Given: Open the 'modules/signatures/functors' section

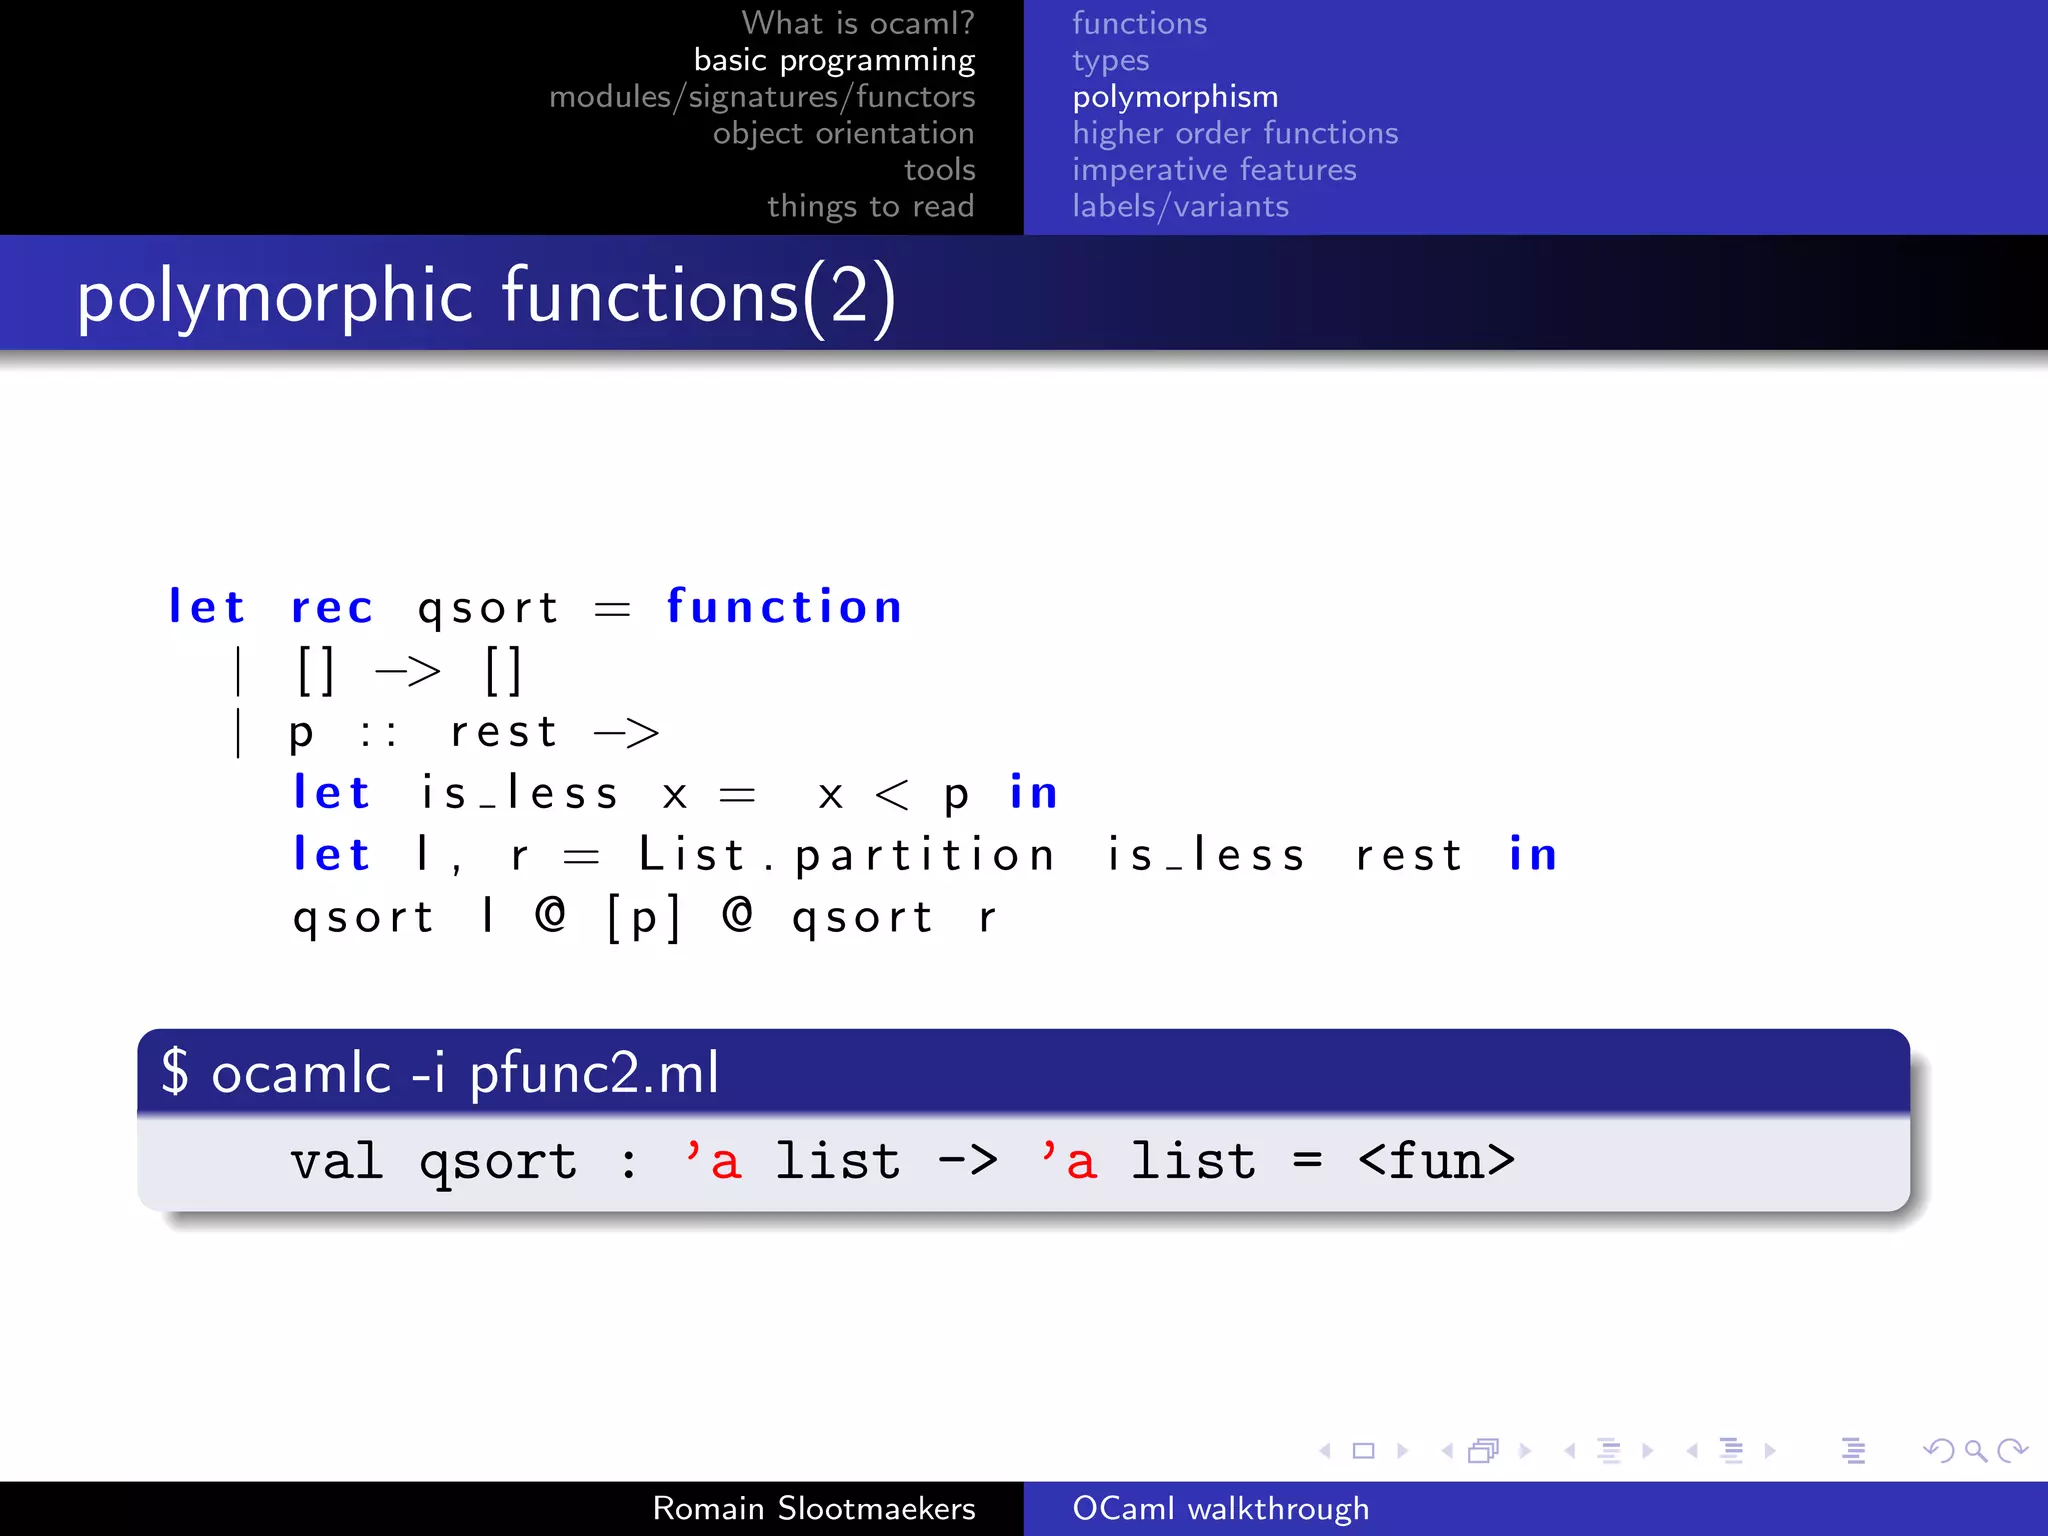Looking at the screenshot, I should [x=762, y=97].
